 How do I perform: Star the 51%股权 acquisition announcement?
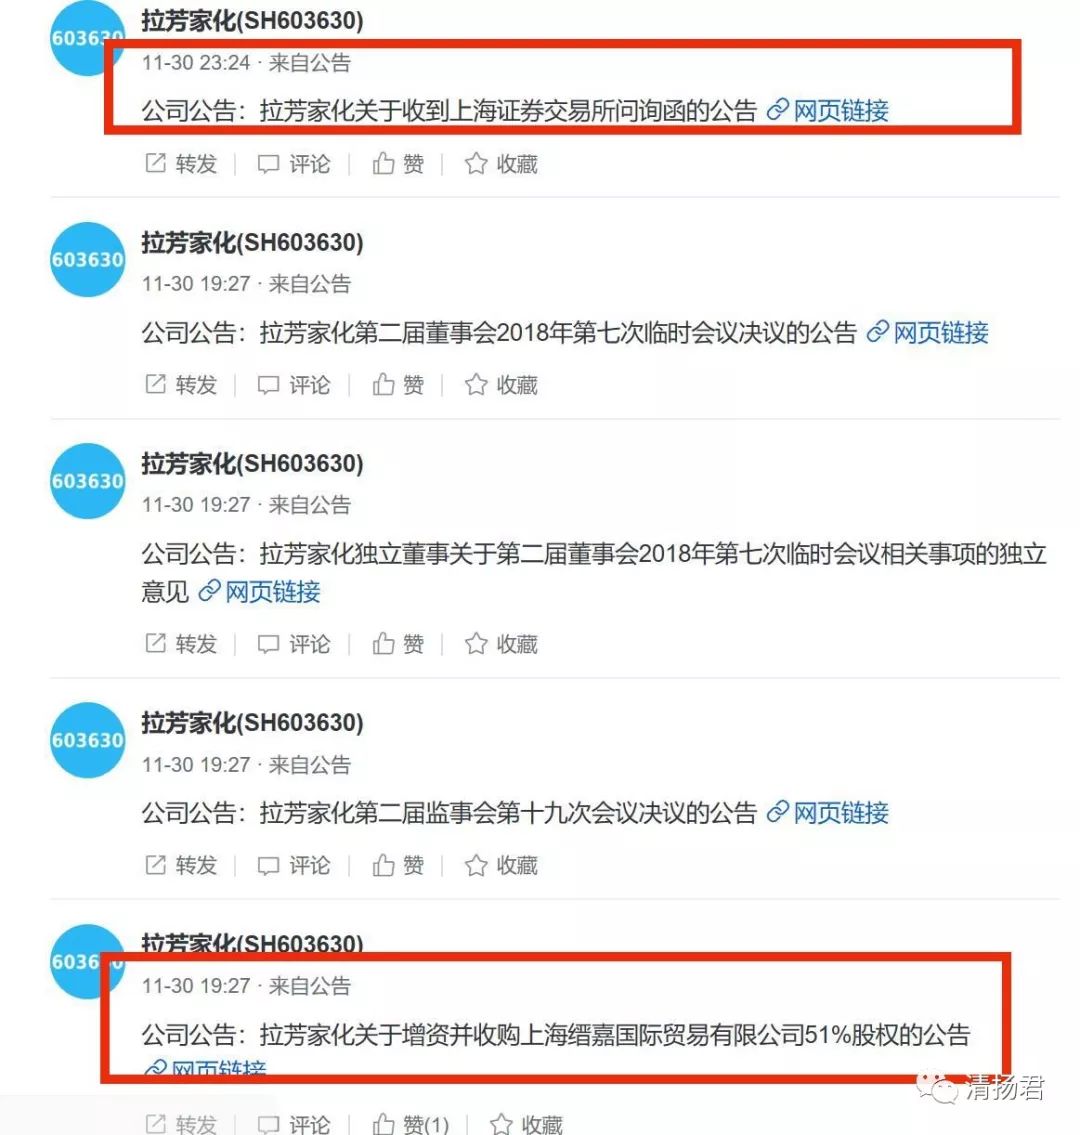tap(526, 1124)
